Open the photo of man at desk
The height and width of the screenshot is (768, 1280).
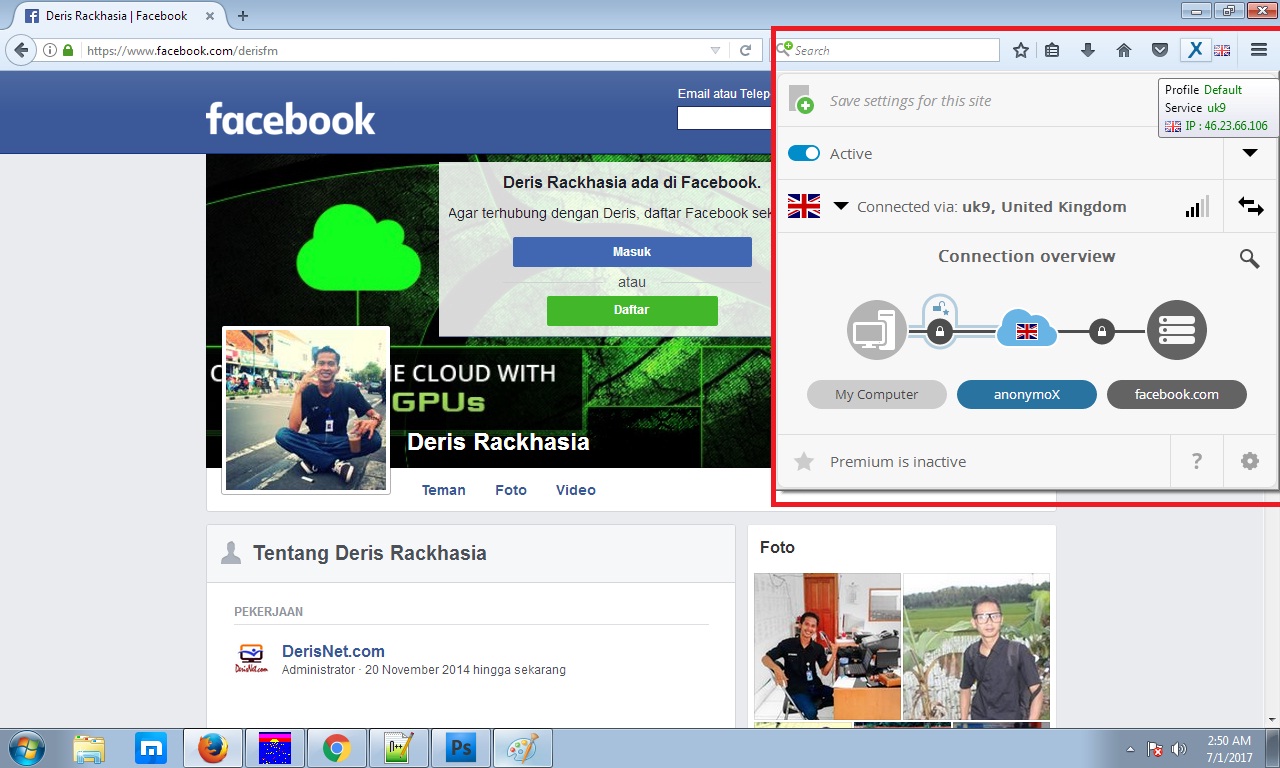(827, 647)
